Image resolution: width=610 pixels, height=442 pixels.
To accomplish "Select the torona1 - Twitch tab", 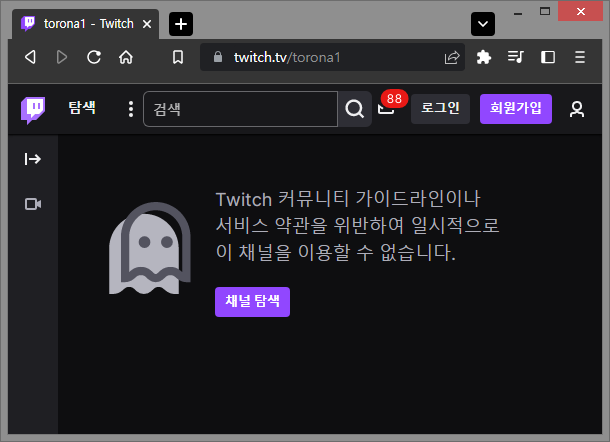I will [x=86, y=24].
